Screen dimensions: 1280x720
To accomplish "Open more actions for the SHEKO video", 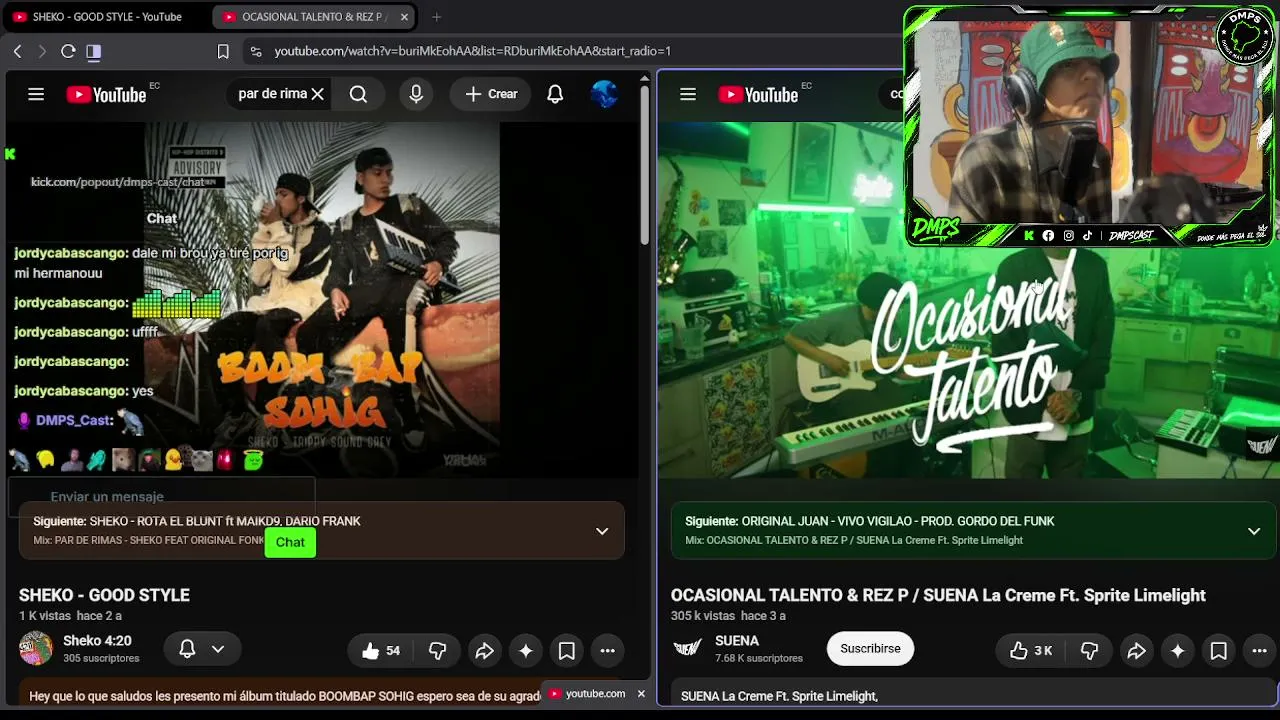I will (x=607, y=651).
